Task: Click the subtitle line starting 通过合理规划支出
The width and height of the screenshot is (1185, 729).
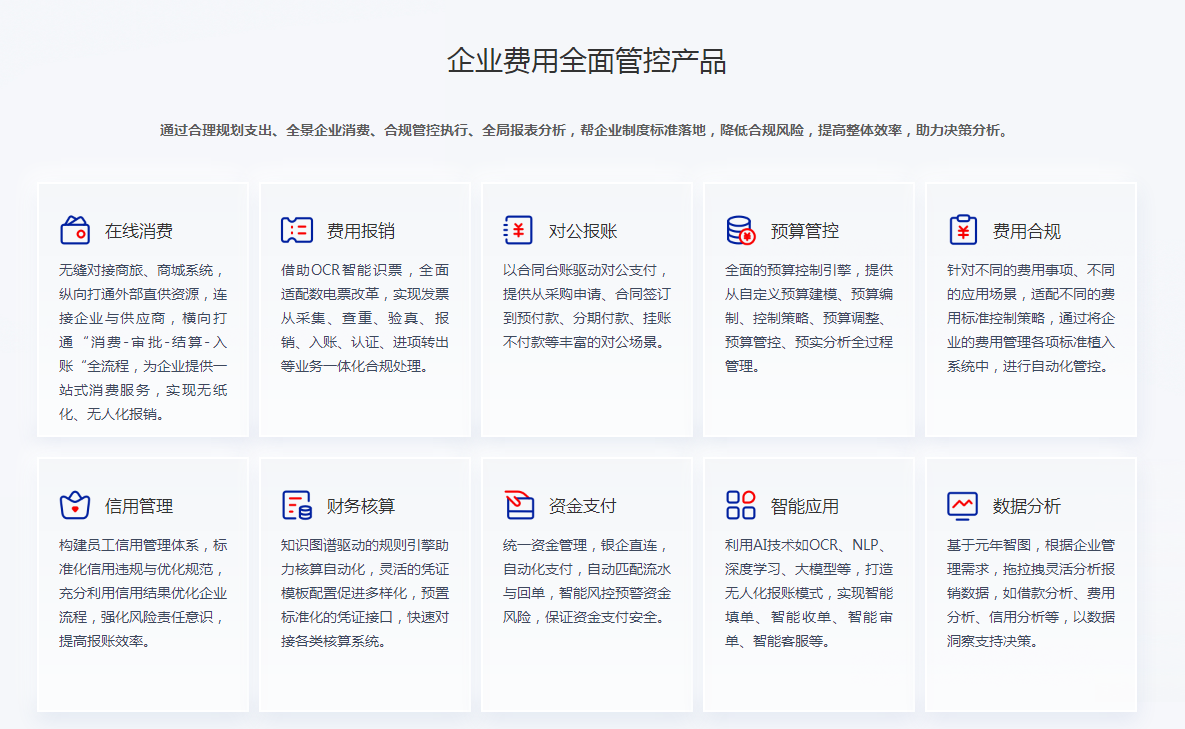Action: (586, 130)
